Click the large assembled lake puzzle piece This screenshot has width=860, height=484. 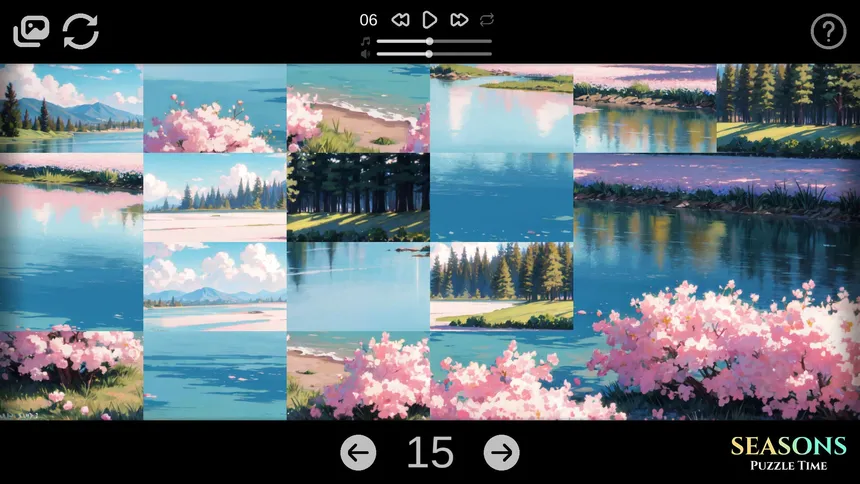tap(716, 286)
